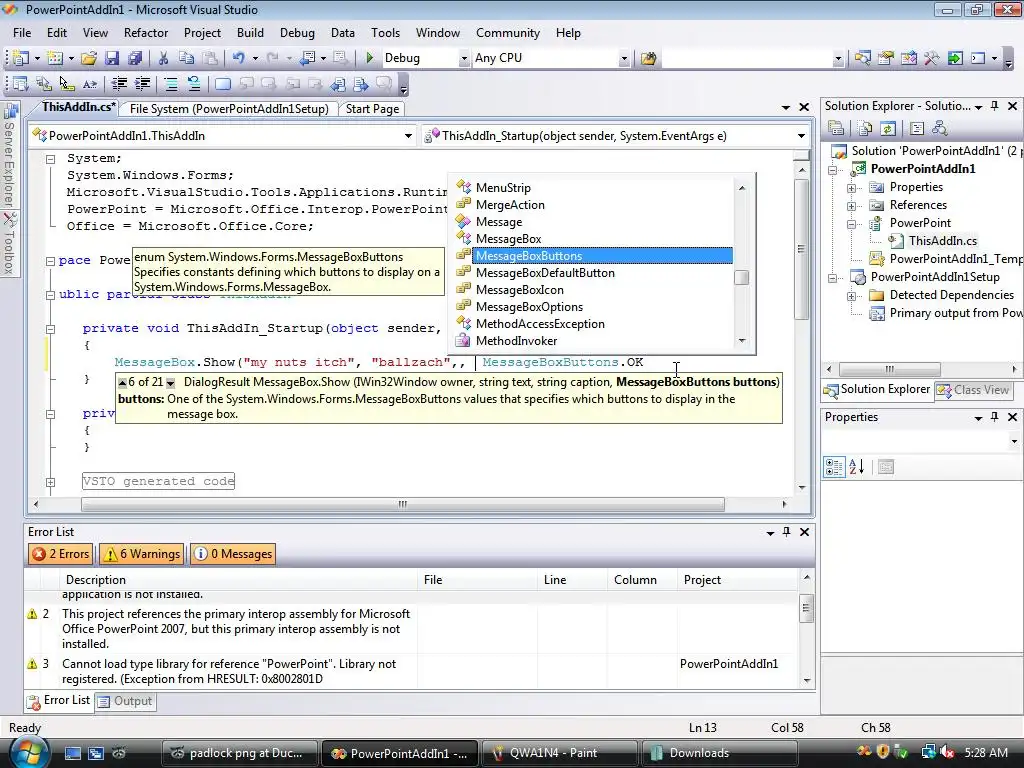Collapse the ThisAddIn_Startup method outline
The height and width of the screenshot is (768, 1024).
50,329
